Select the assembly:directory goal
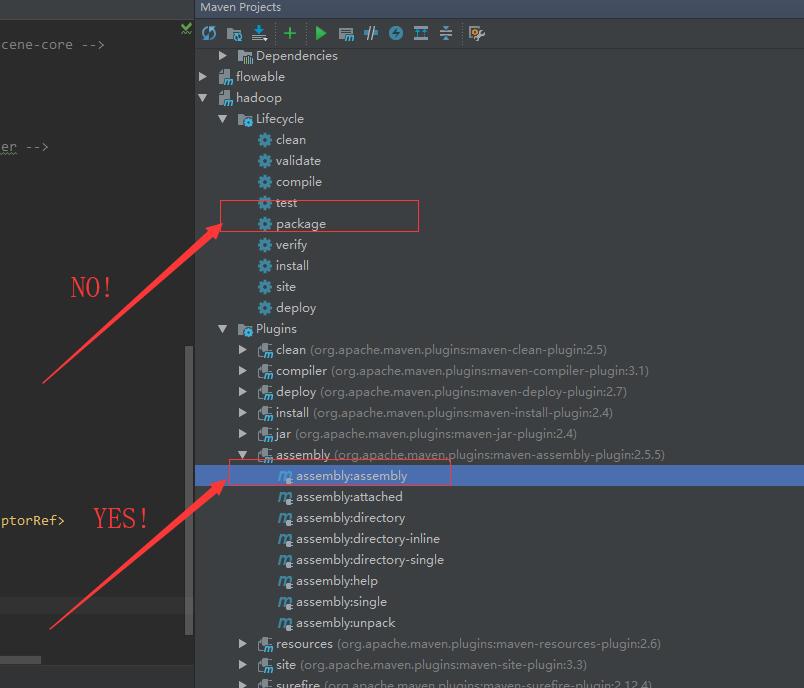 pyautogui.click(x=350, y=518)
